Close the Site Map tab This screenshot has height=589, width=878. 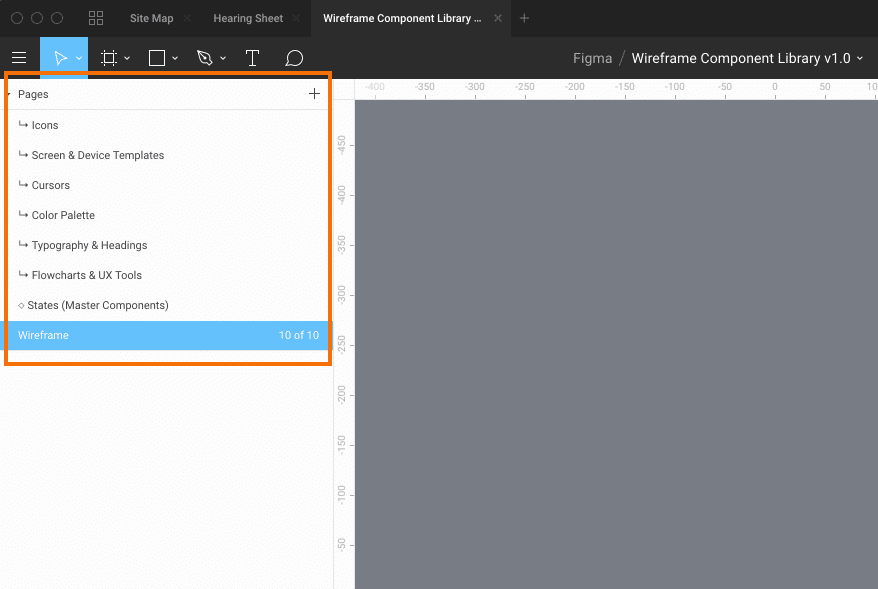click(187, 18)
